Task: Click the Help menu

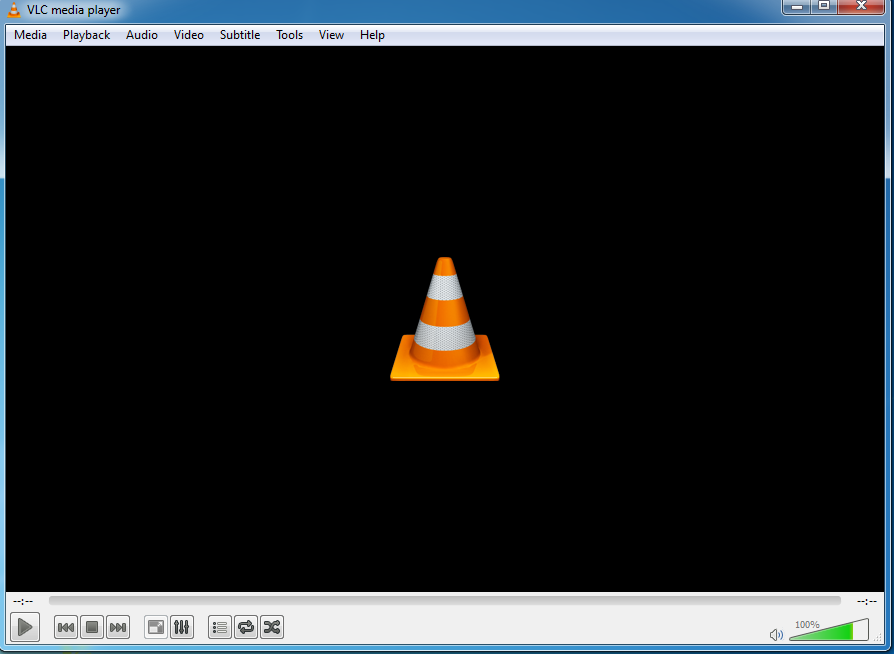Action: [372, 35]
